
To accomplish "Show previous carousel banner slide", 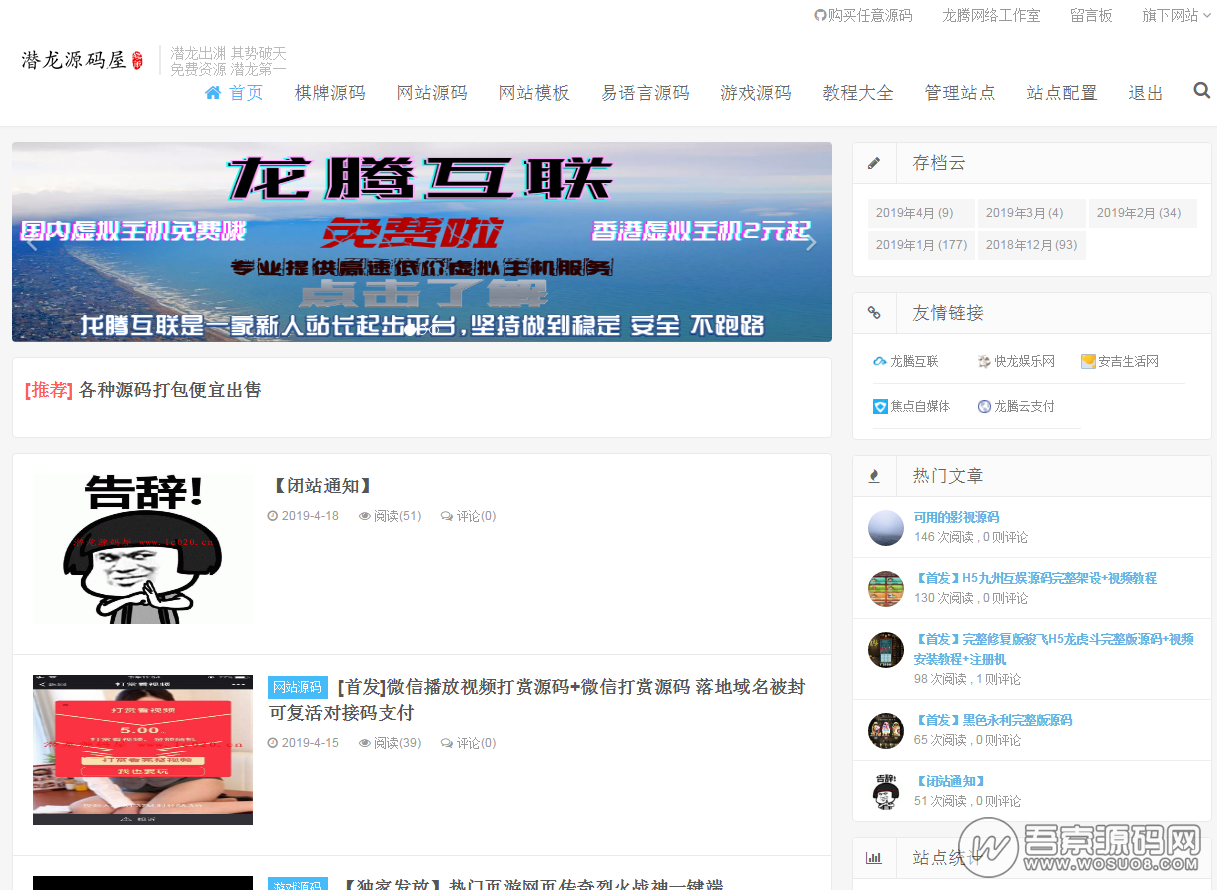I will point(33,242).
